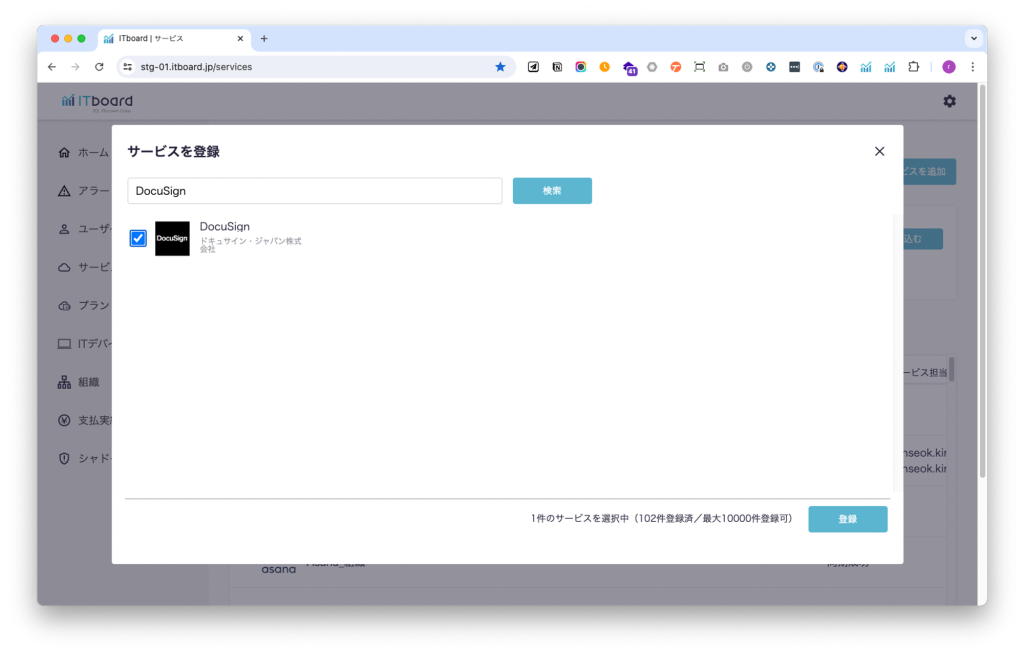The width and height of the screenshot is (1024, 654).
Task: Open alerts via warning triangle icon
Action: (65, 191)
